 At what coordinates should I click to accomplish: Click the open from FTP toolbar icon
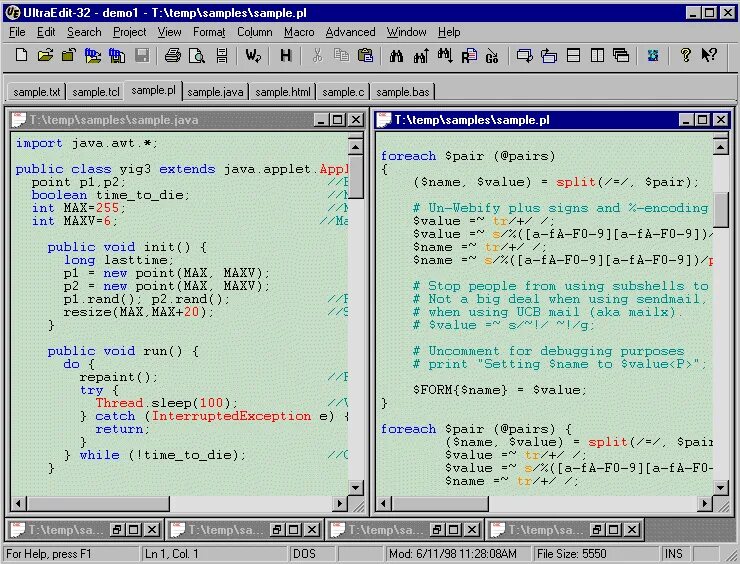[93, 55]
